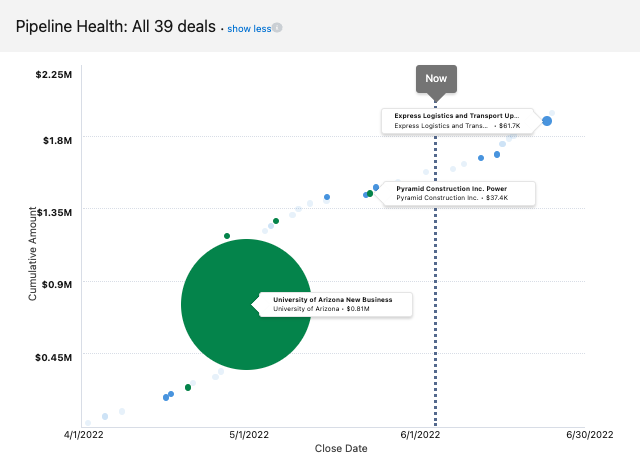This screenshot has height=457, width=640.
Task: Click the Pipeline Health: All 39 deals heading
Action: pyautogui.click(x=116, y=27)
